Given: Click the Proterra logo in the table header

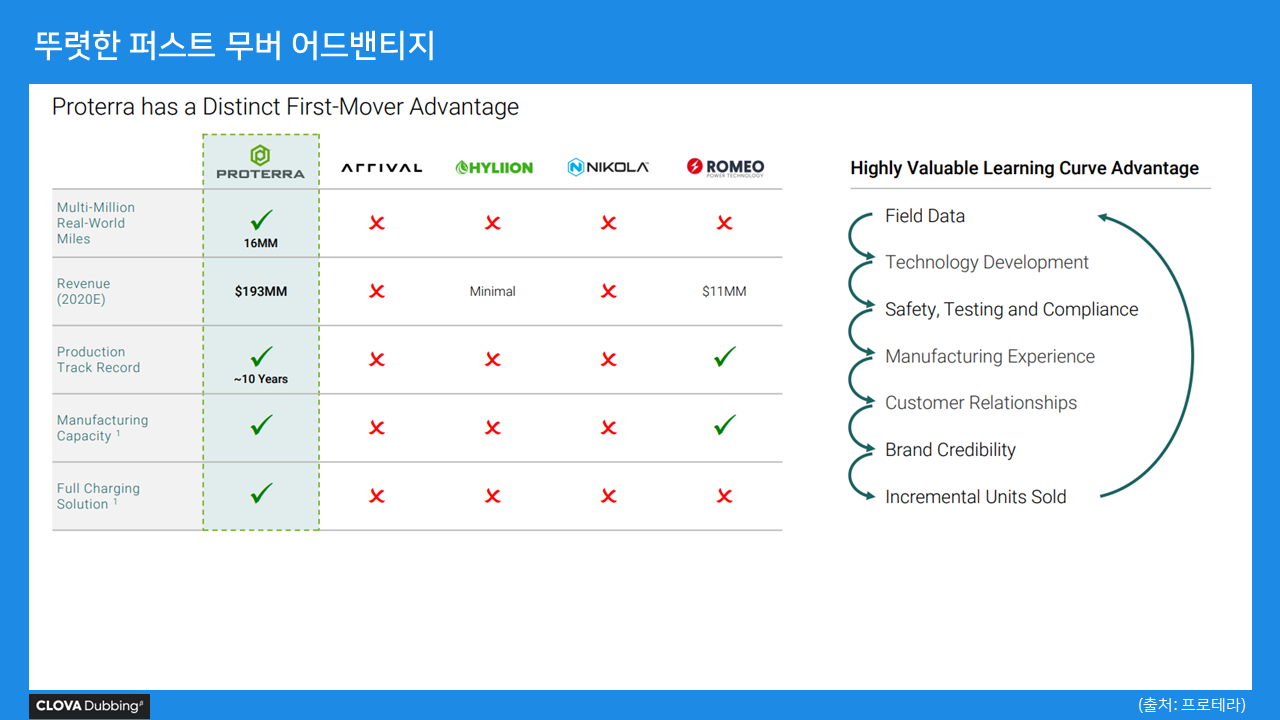Looking at the screenshot, I should pyautogui.click(x=260, y=162).
